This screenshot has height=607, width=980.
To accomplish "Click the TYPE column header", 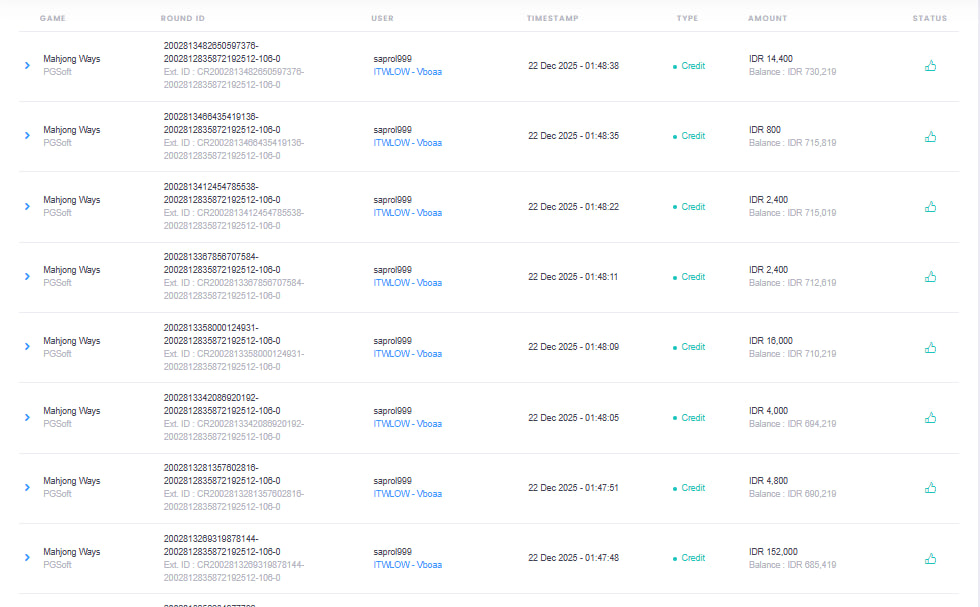I will click(687, 18).
